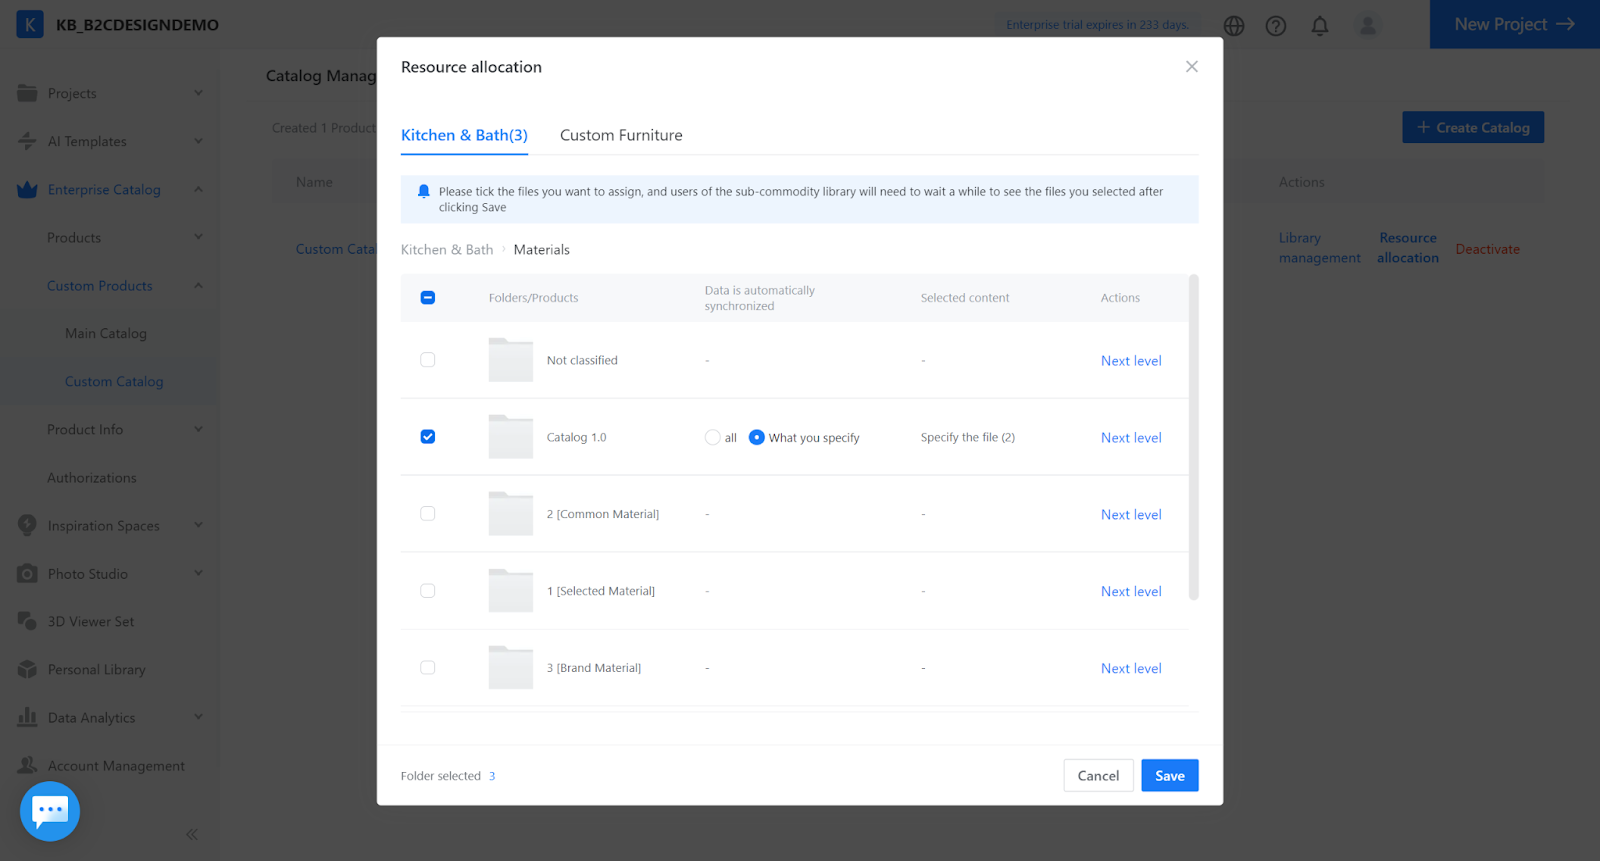Open Next level for 2 [Common Material]

coord(1131,515)
